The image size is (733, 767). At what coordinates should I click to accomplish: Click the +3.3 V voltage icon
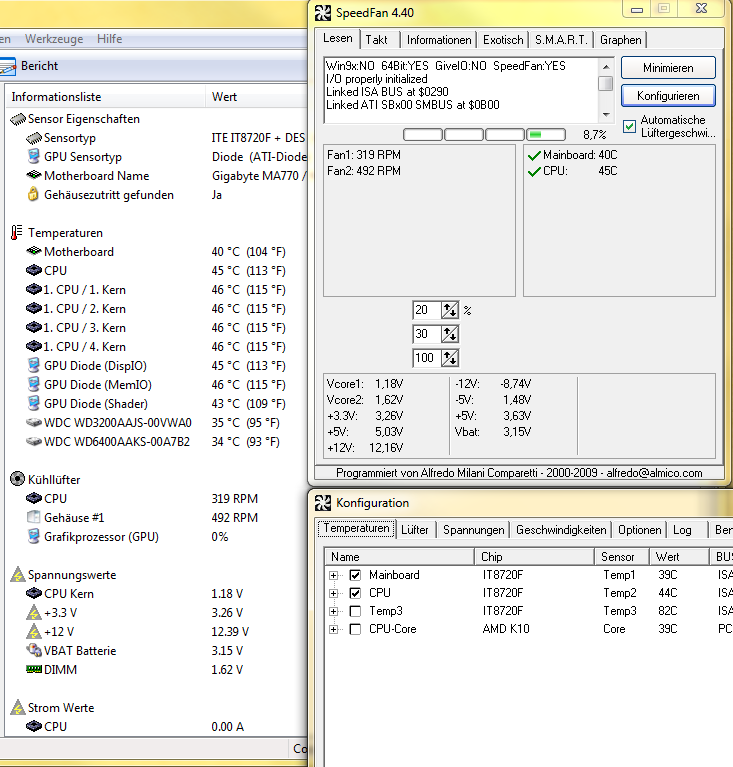34,612
